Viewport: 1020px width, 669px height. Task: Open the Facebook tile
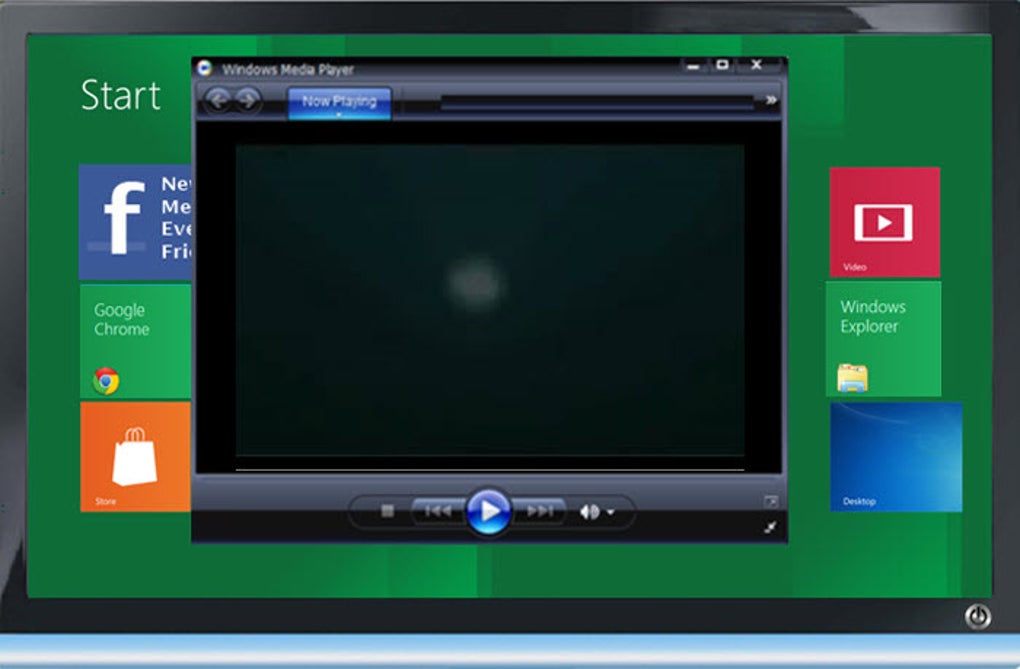(135, 222)
